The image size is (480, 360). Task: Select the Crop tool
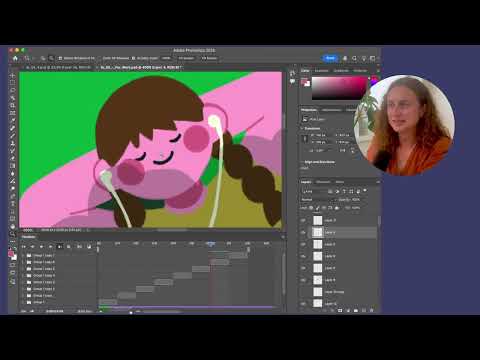[13, 106]
